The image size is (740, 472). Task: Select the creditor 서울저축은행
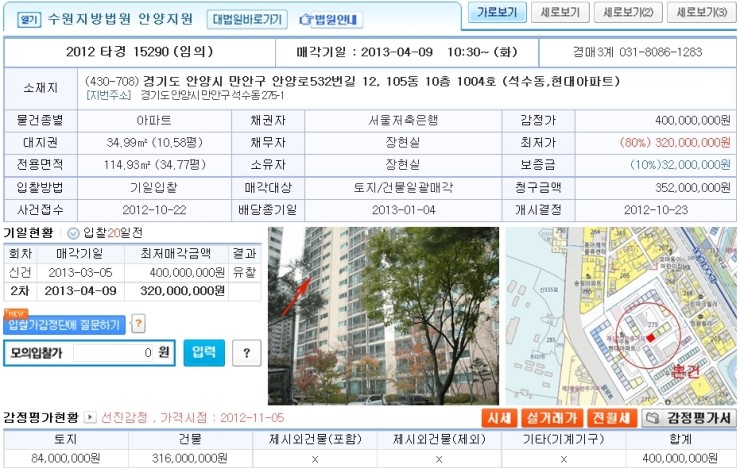pos(403,120)
